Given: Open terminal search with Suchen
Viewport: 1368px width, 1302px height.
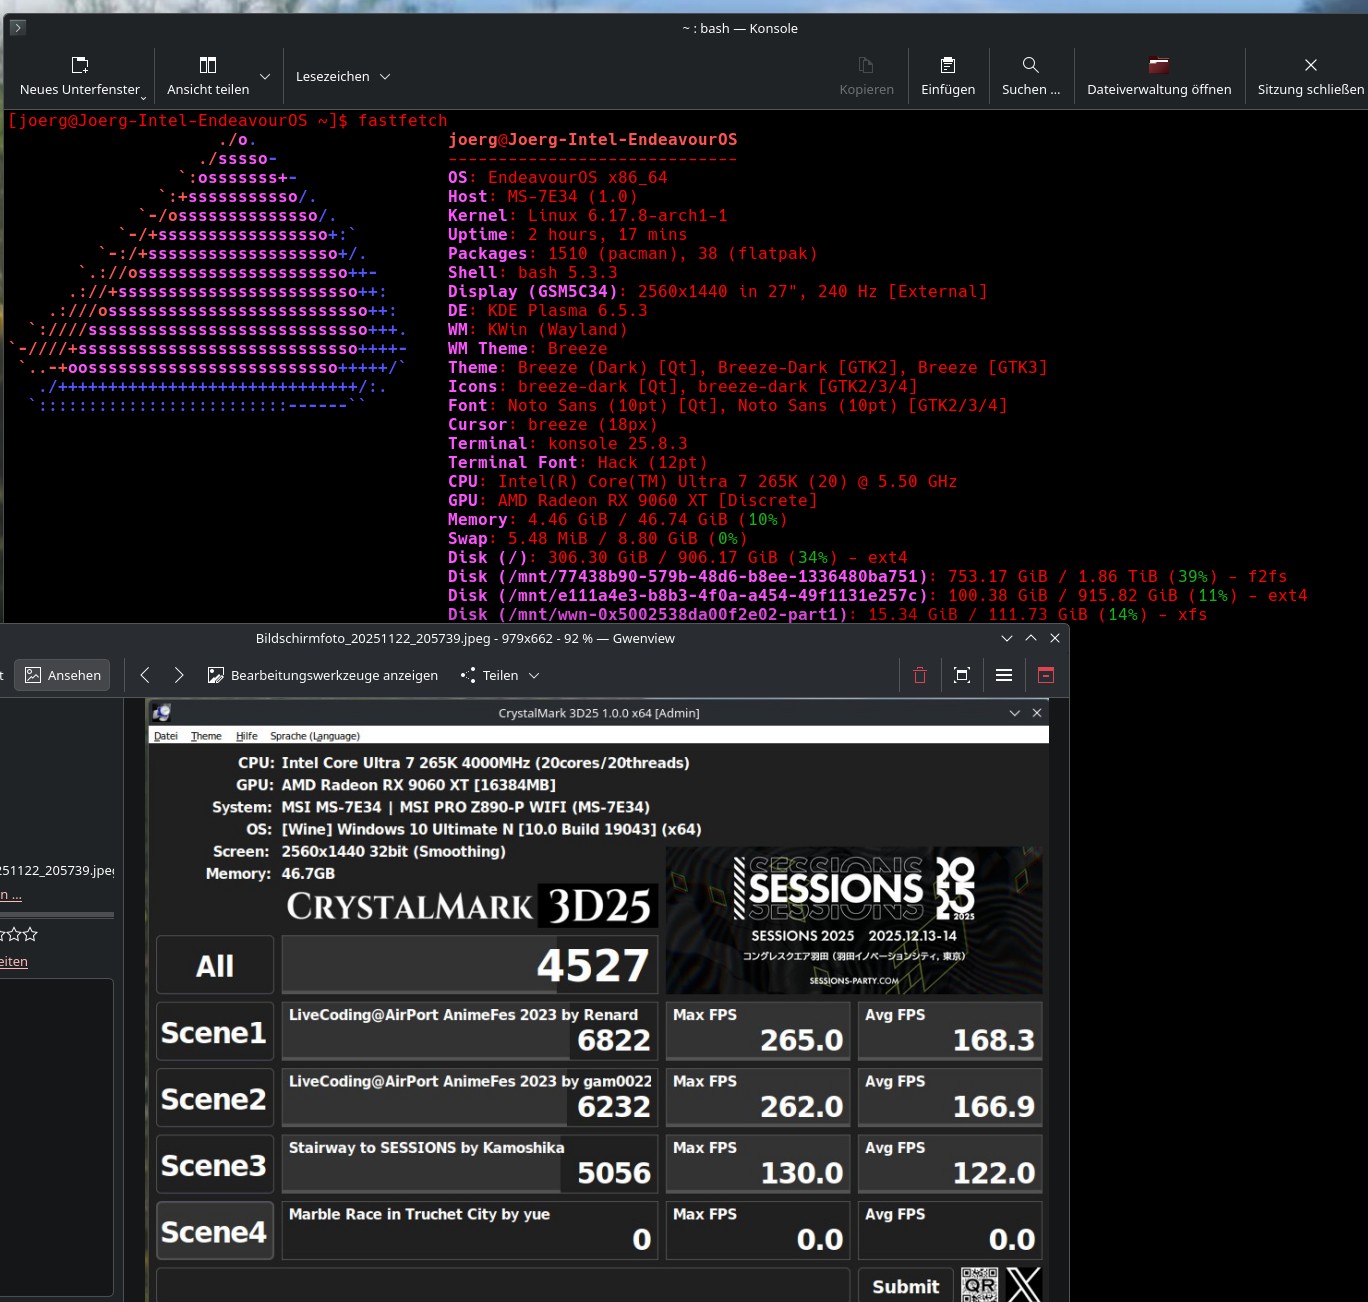Looking at the screenshot, I should point(1031,77).
